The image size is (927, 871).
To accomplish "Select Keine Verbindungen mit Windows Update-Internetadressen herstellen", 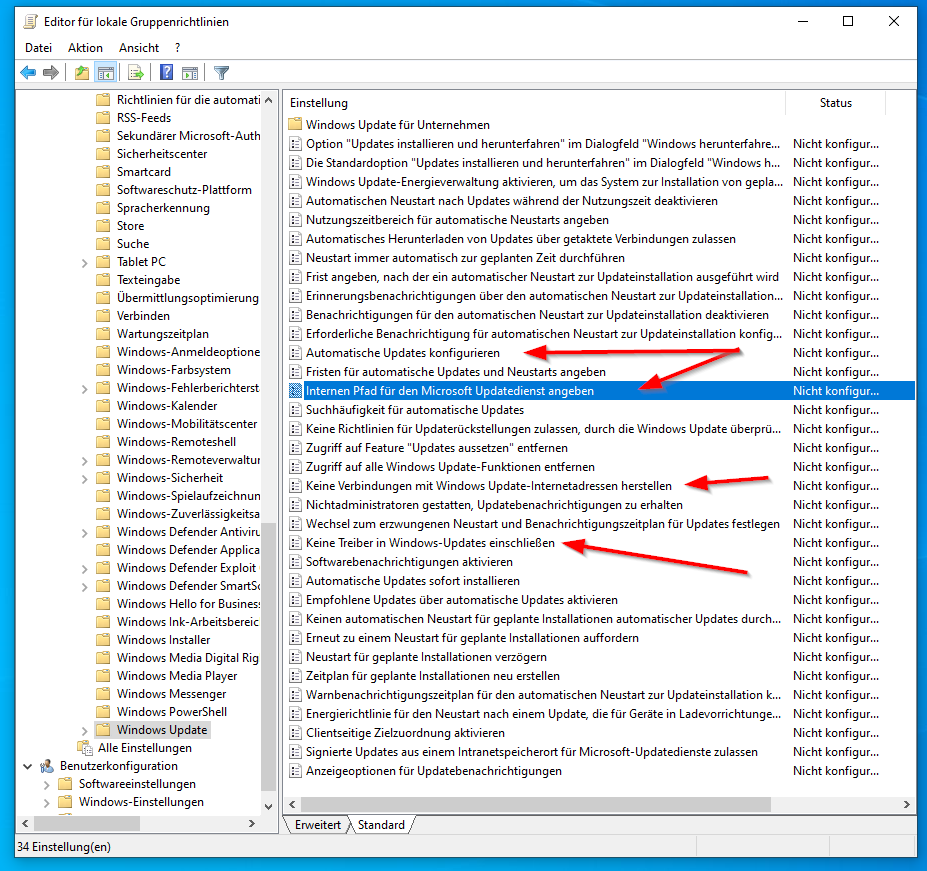I will (489, 486).
